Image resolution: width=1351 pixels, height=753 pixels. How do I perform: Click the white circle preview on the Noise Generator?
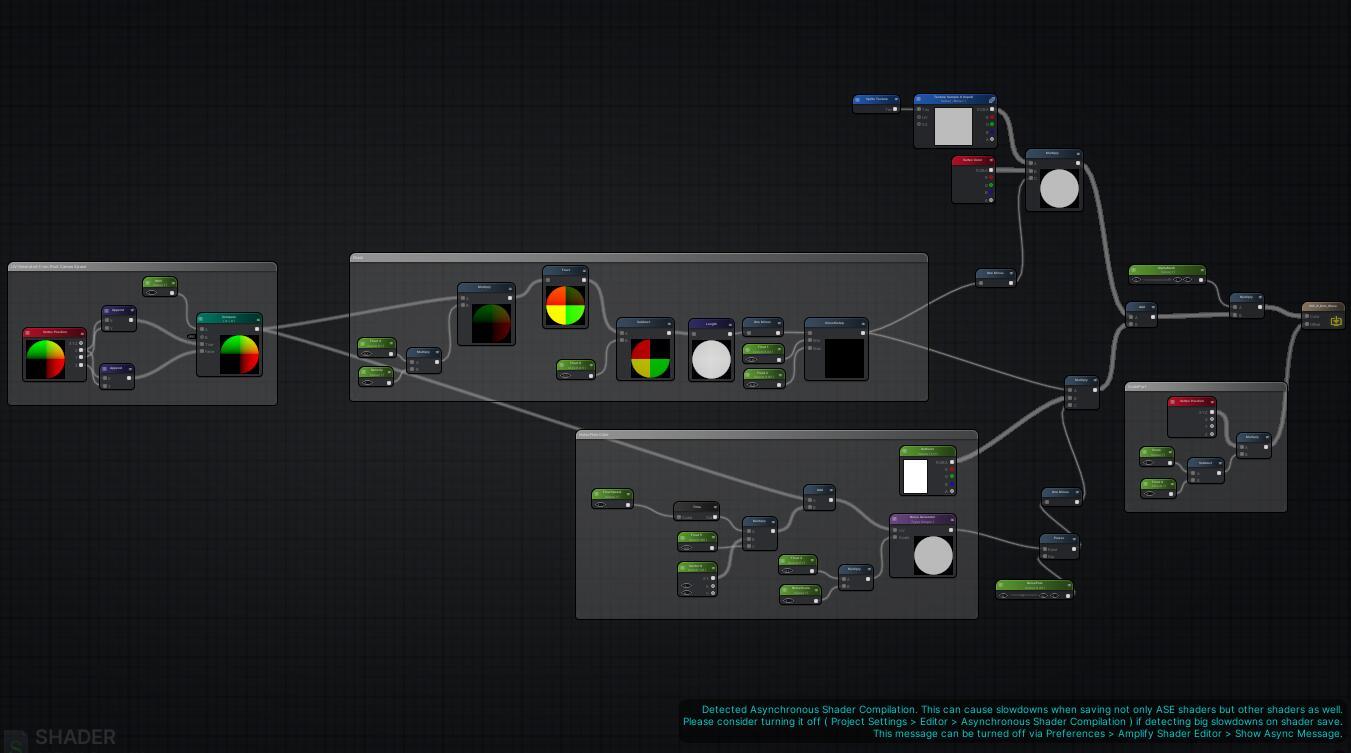click(x=933, y=556)
